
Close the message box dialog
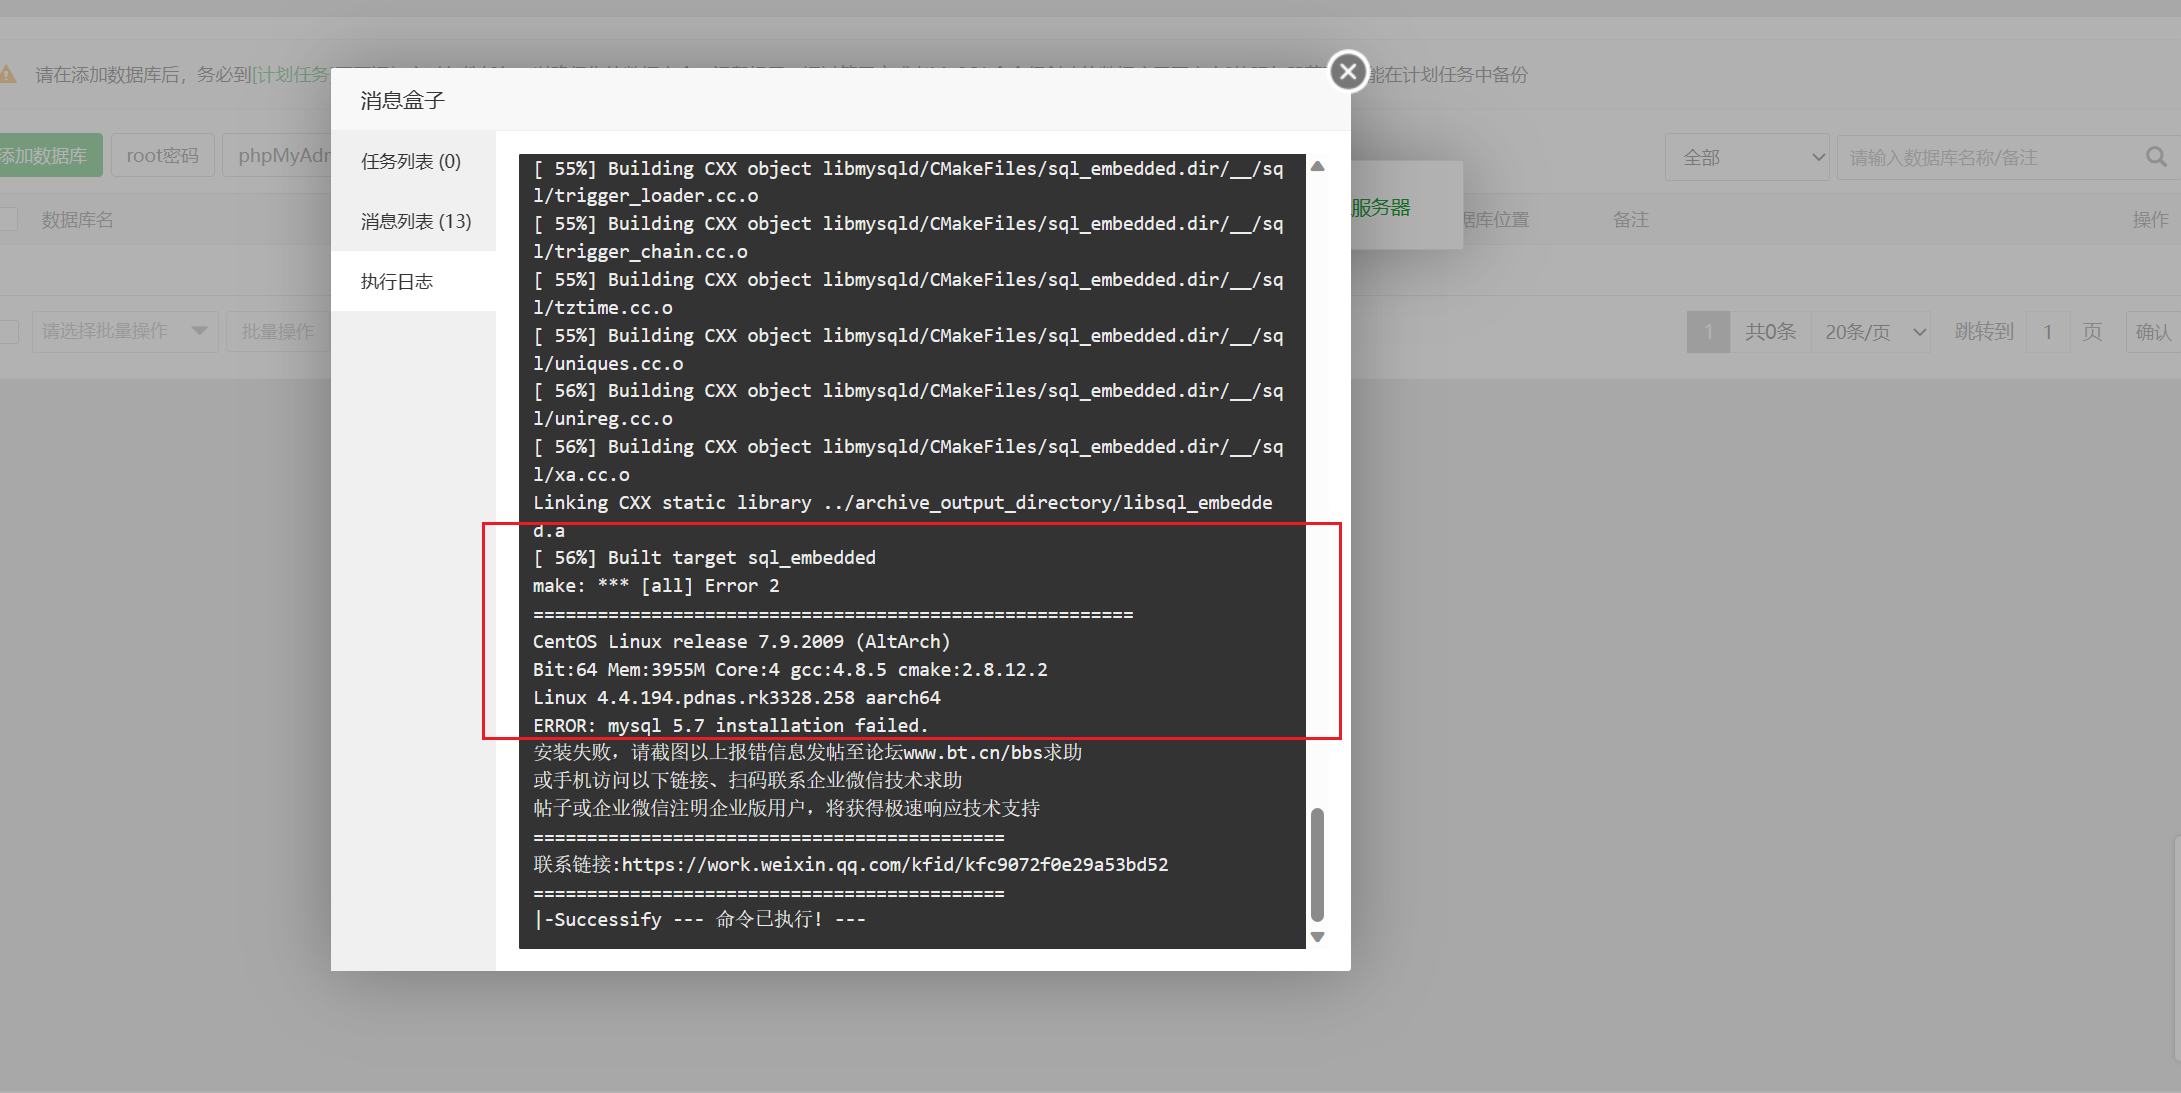coord(1348,71)
